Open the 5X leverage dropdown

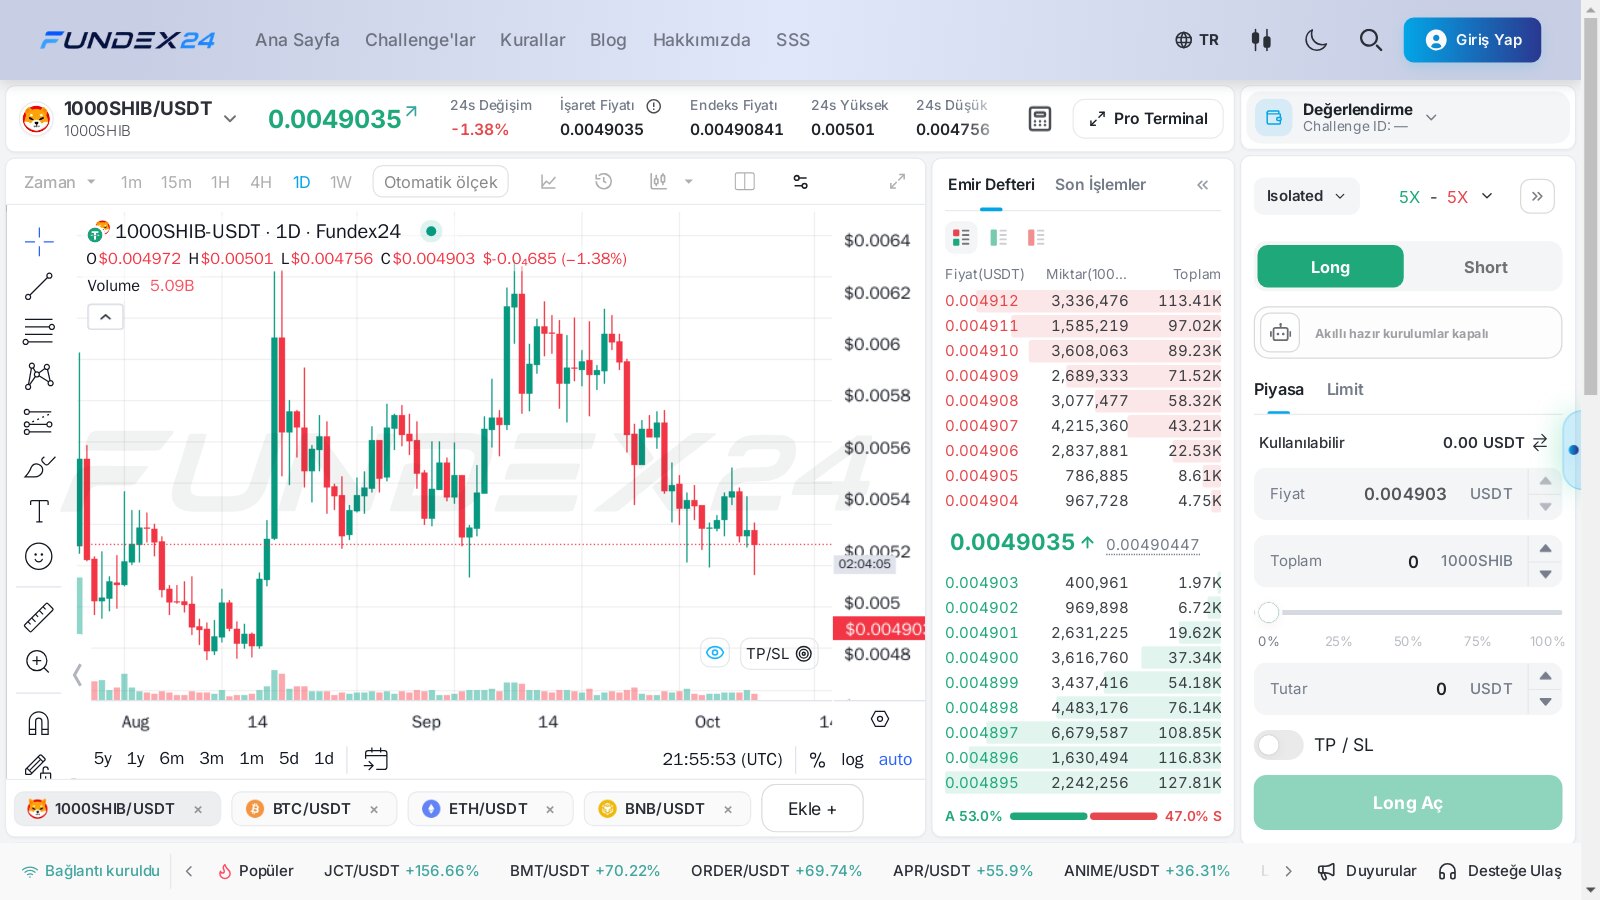coord(1446,196)
